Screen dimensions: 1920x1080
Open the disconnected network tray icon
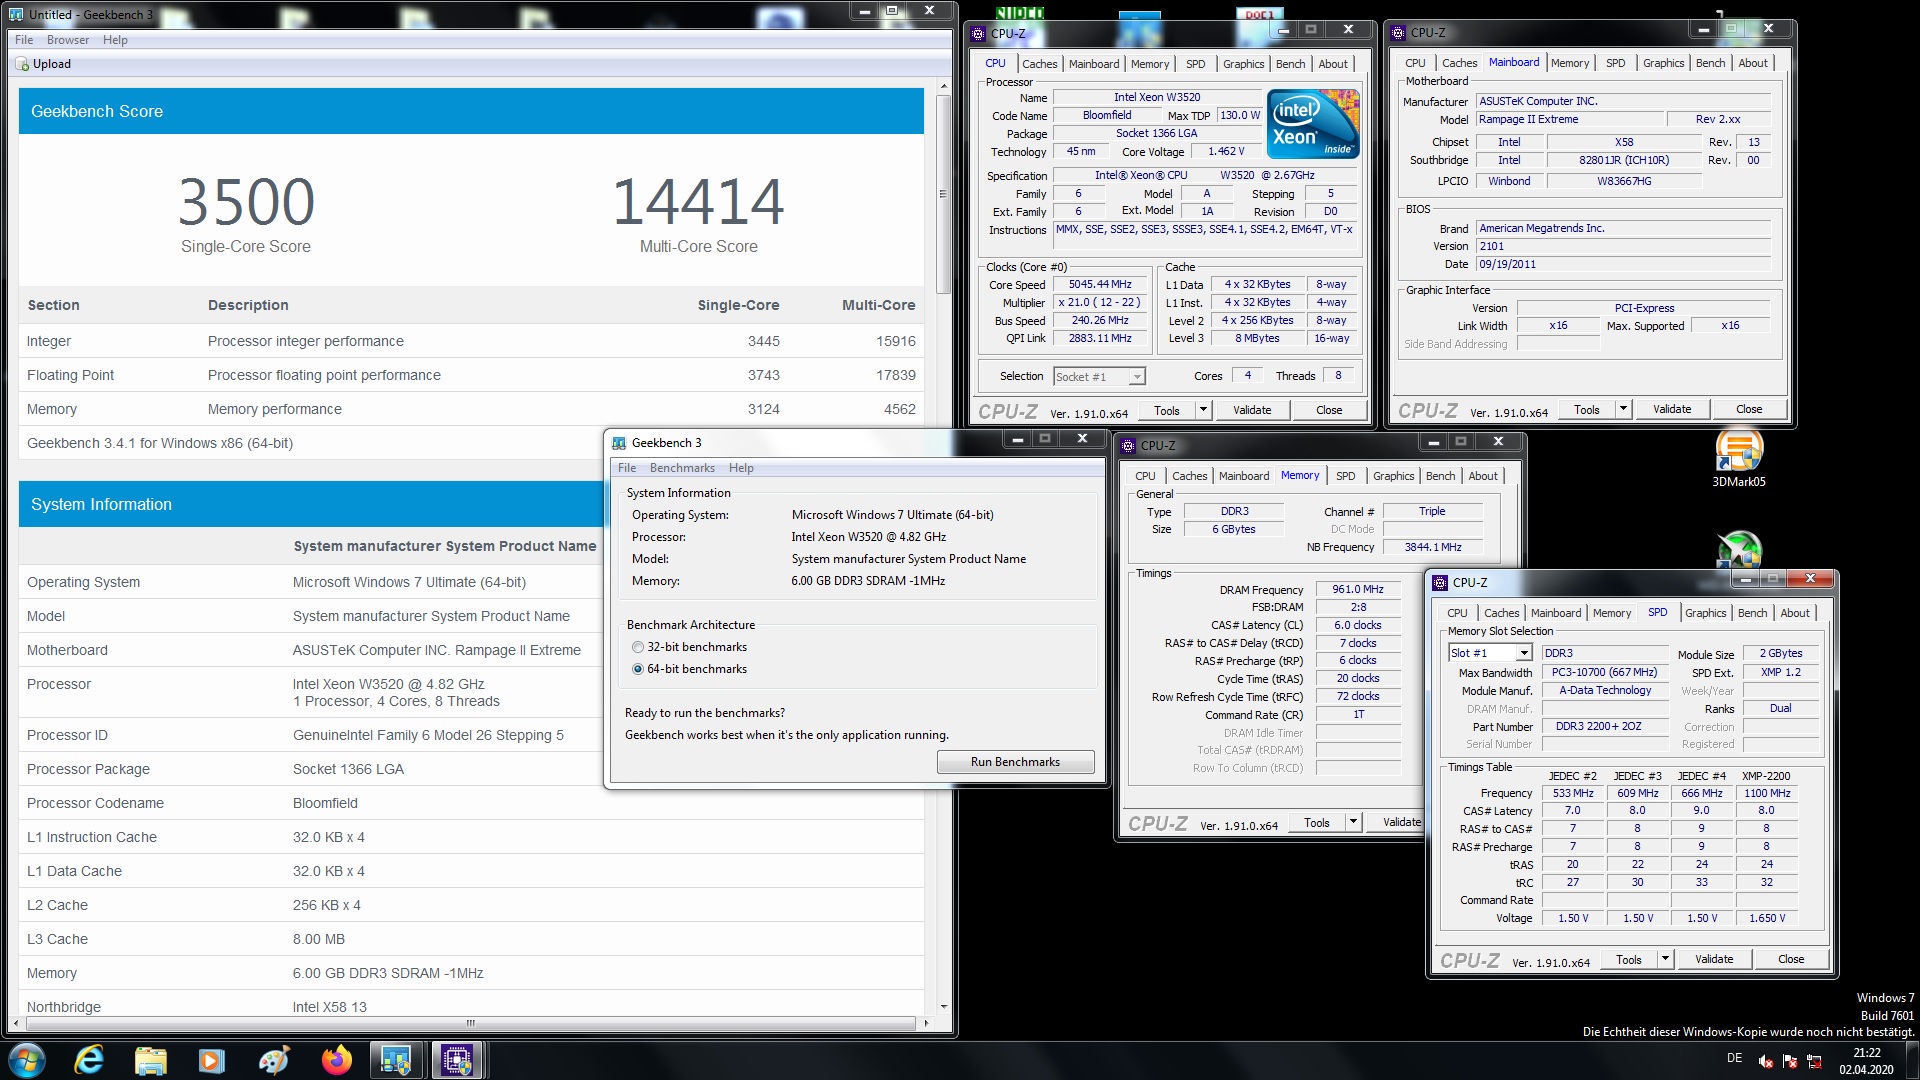1814,1061
